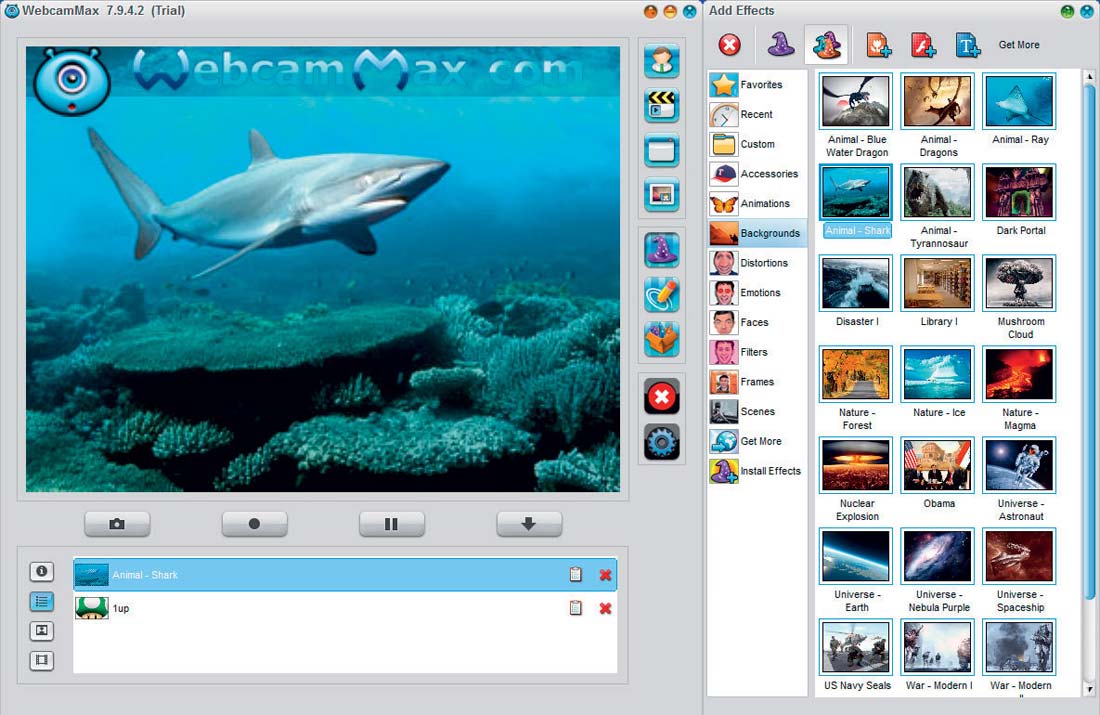Open the Scenes category
This screenshot has width=1100, height=715.
[757, 412]
